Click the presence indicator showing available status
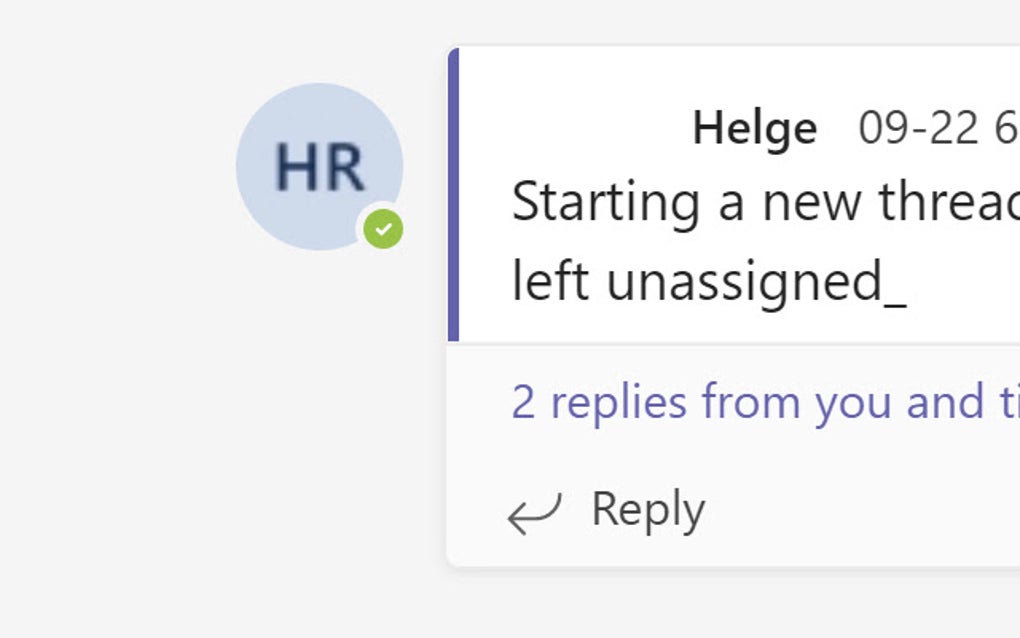1020x638 pixels. (384, 228)
